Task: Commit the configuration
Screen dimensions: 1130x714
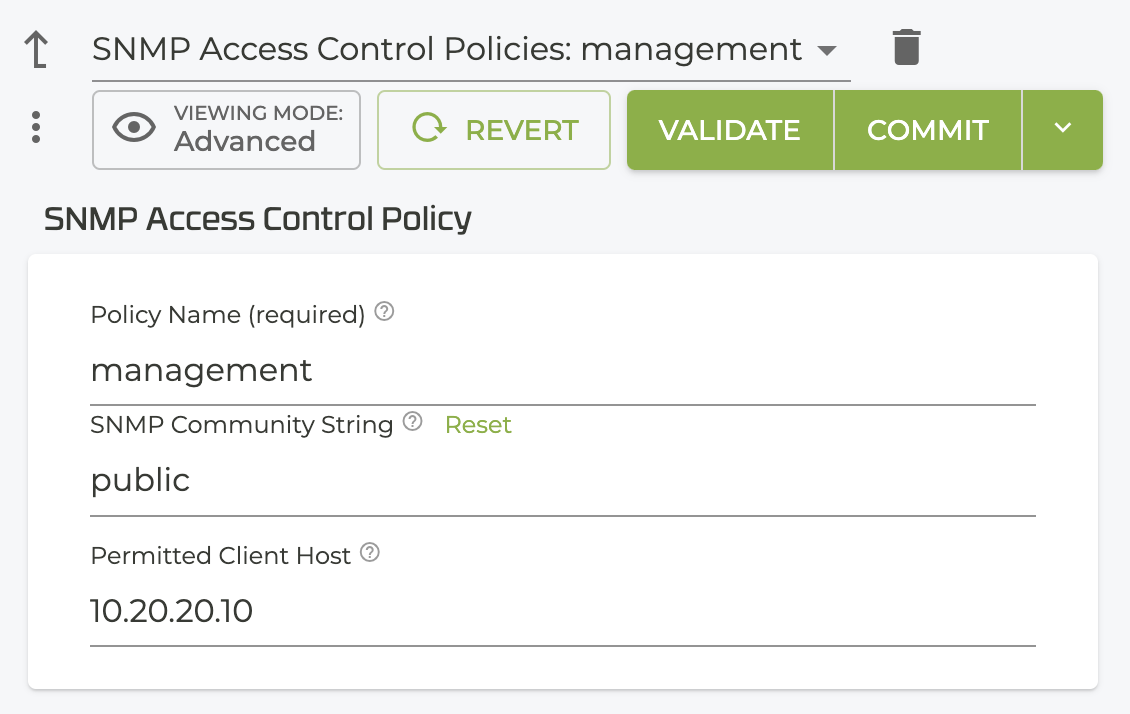Action: point(927,130)
